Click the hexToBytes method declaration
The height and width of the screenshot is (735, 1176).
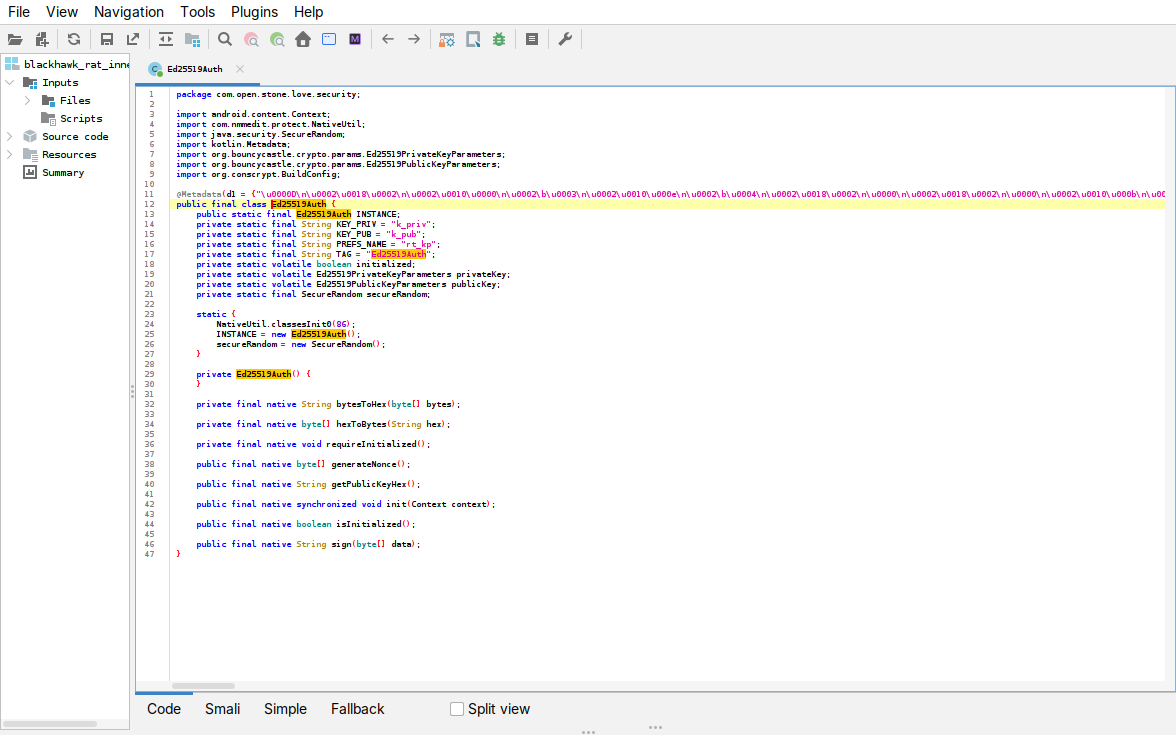[x=323, y=424]
